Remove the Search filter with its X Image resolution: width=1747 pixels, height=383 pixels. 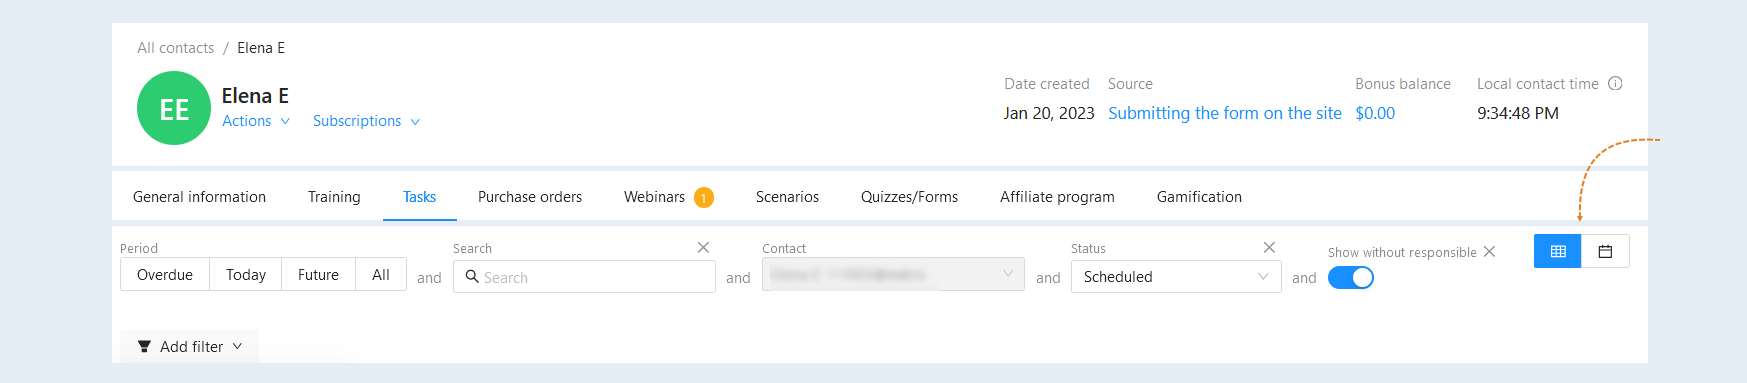[703, 247]
